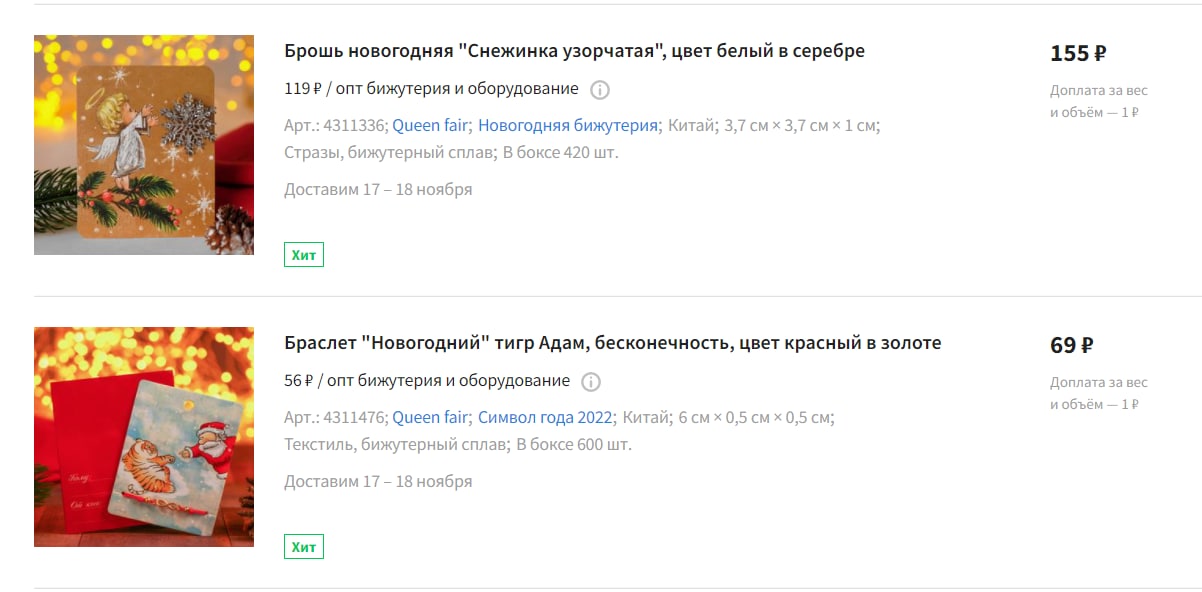Open the tiger bracelet product thumbnail

144,437
